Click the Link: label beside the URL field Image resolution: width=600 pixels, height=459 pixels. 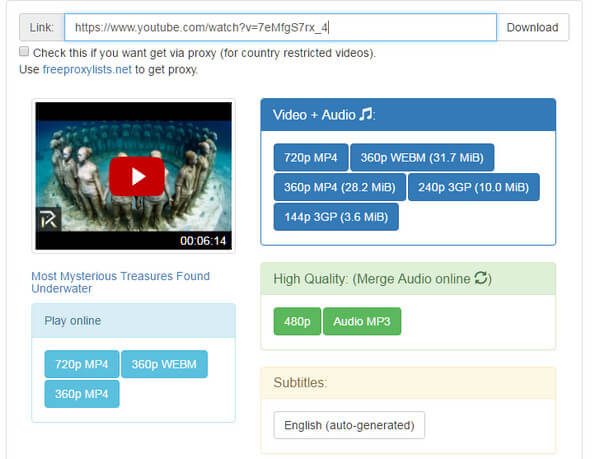pos(42,28)
